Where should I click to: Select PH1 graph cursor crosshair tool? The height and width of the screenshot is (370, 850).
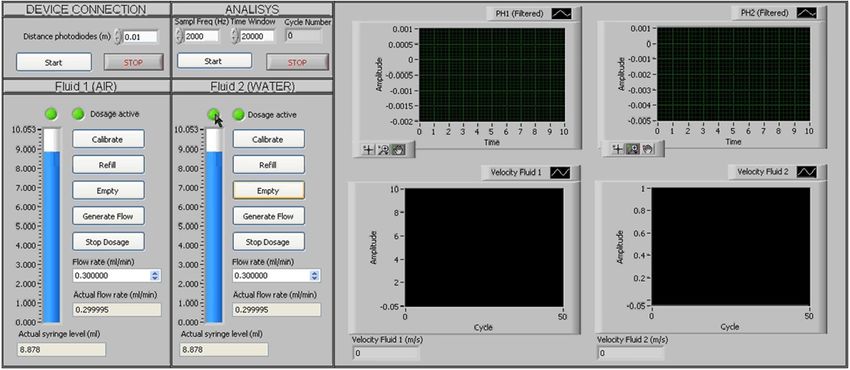click(x=369, y=150)
